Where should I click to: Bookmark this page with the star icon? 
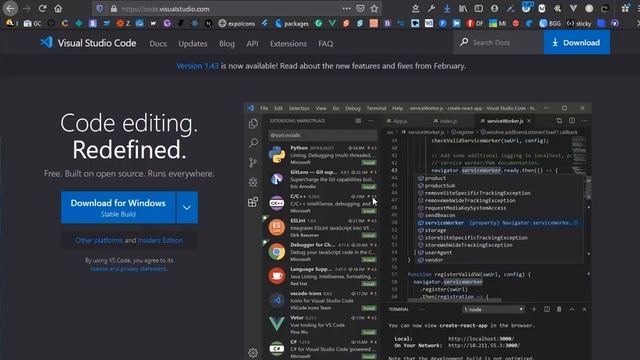click(x=374, y=9)
